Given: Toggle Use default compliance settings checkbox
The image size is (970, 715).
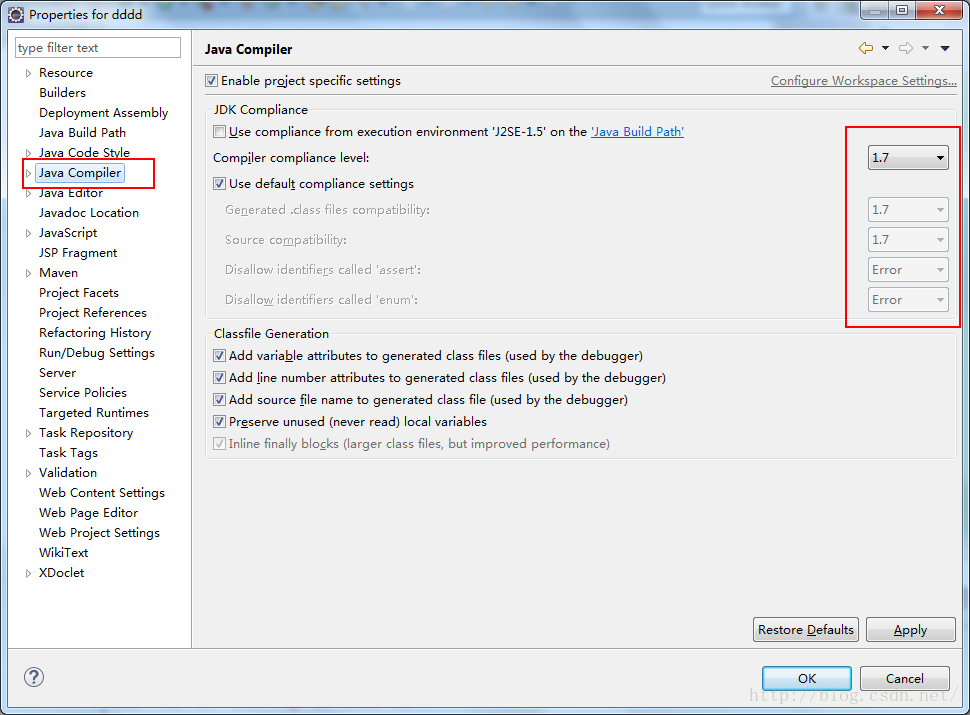Looking at the screenshot, I should pyautogui.click(x=219, y=184).
